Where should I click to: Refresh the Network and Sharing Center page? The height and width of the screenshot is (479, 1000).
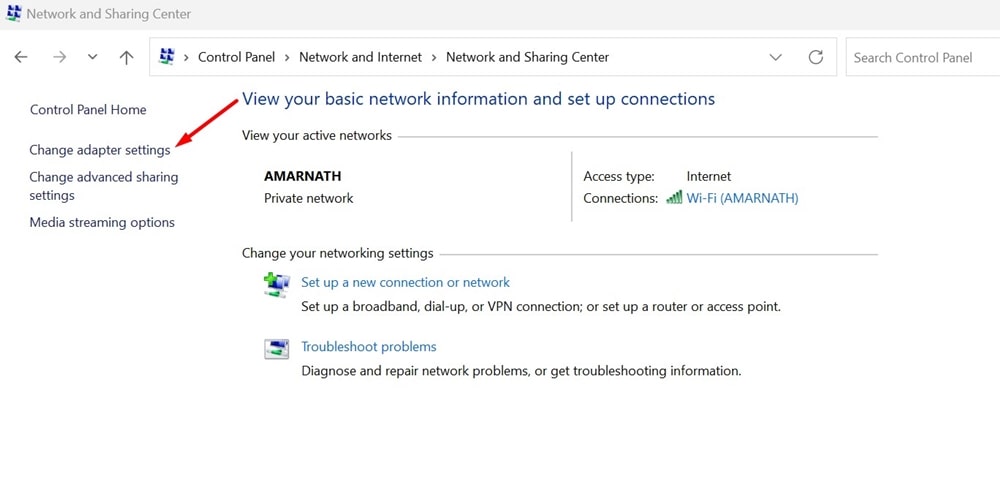816,58
